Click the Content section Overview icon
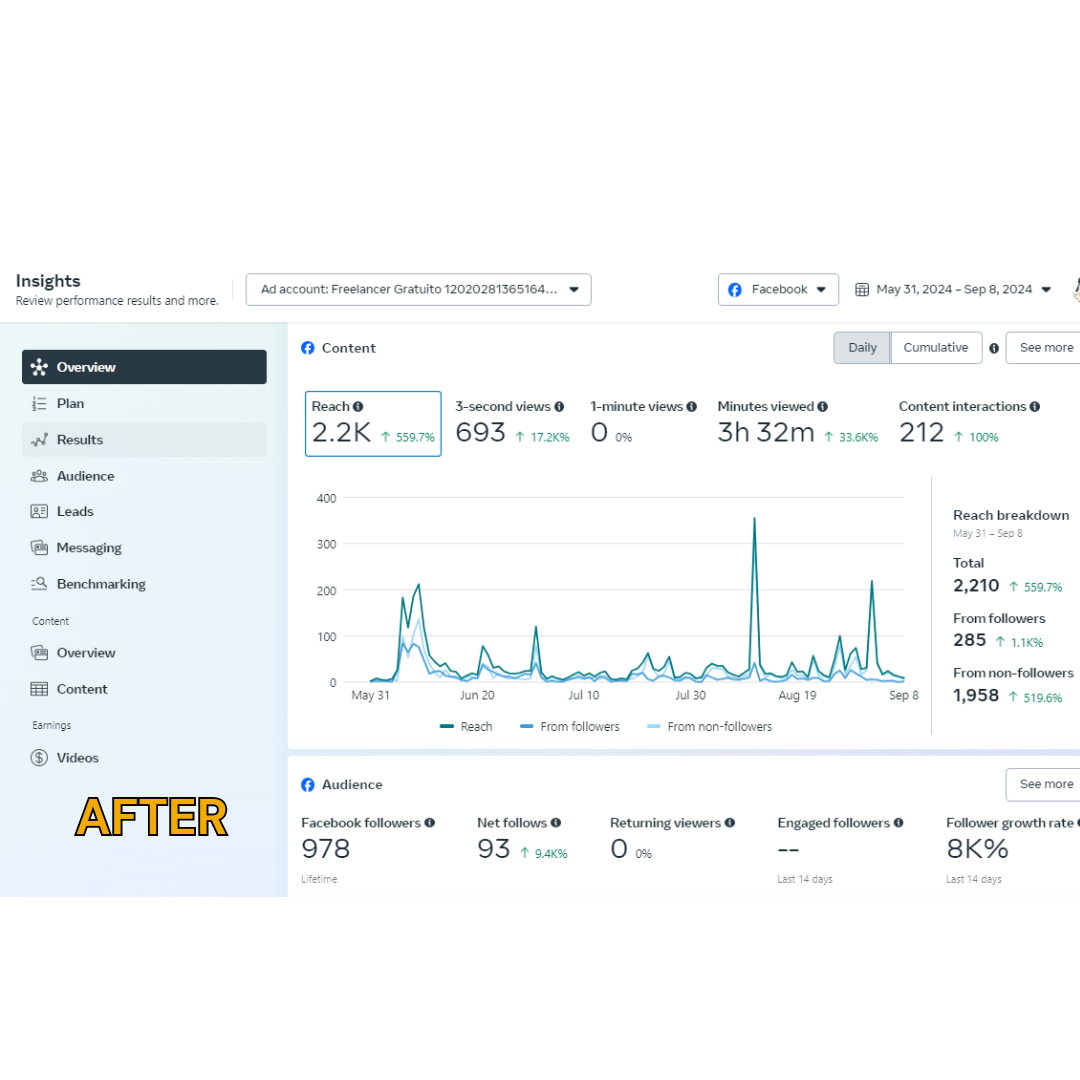The width and height of the screenshot is (1080, 1080). point(39,652)
